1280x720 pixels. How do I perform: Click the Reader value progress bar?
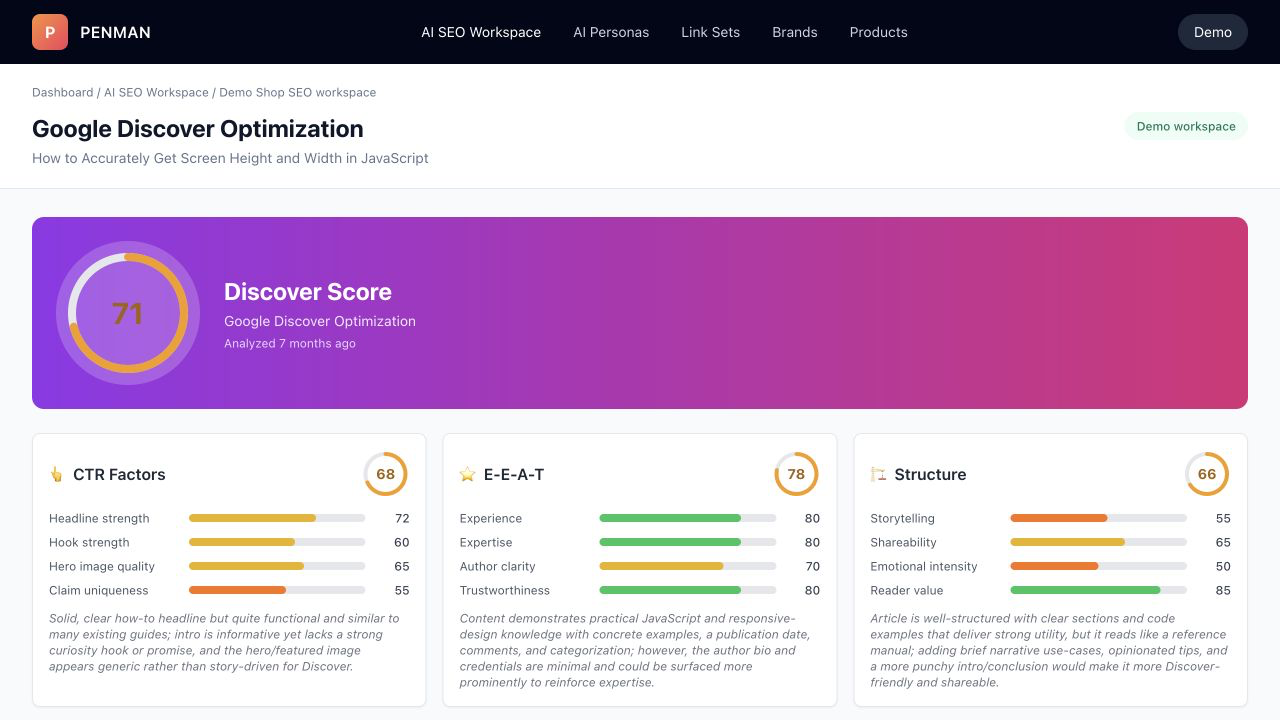pyautogui.click(x=1098, y=590)
